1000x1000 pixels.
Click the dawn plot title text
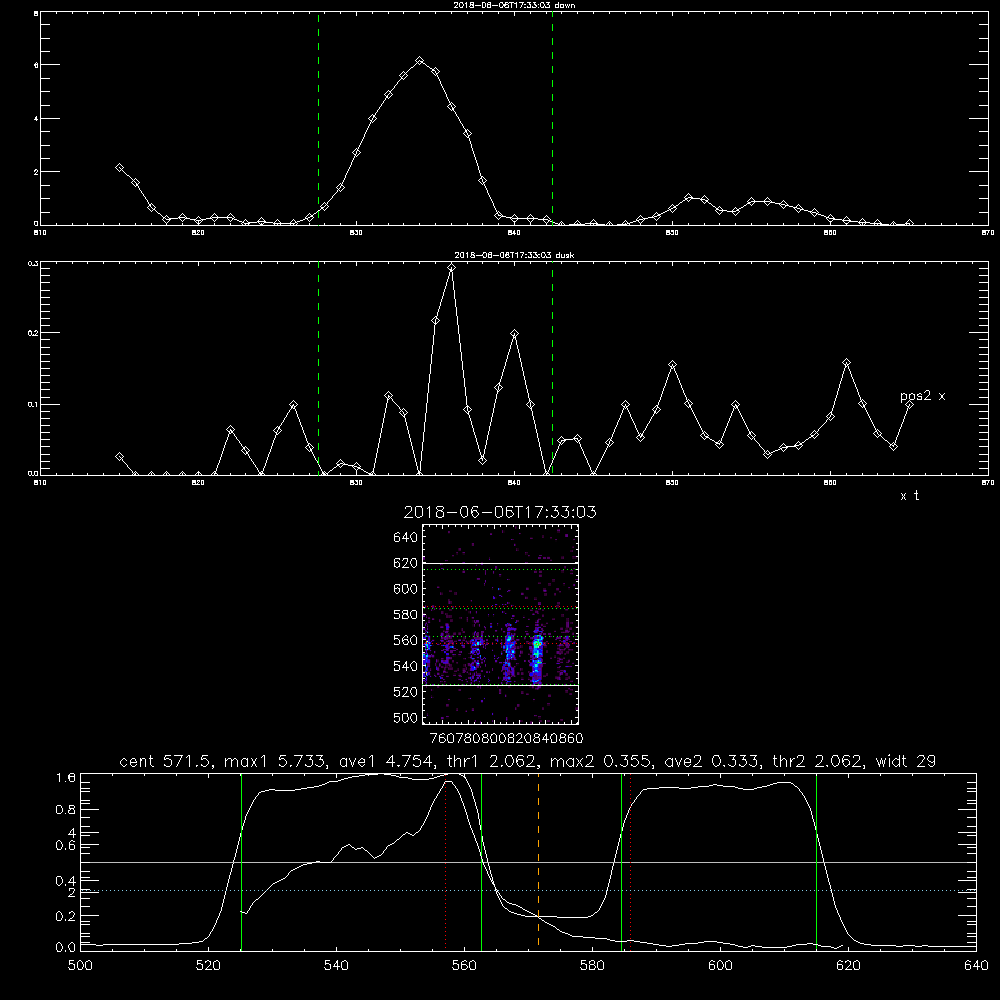(x=514, y=5)
